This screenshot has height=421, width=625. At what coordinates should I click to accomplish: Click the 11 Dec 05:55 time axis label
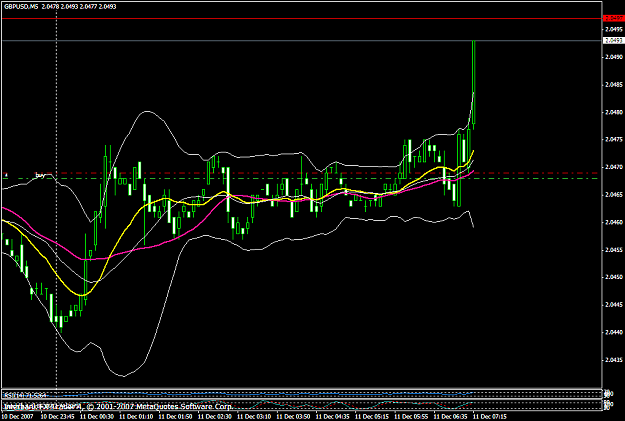(x=411, y=417)
